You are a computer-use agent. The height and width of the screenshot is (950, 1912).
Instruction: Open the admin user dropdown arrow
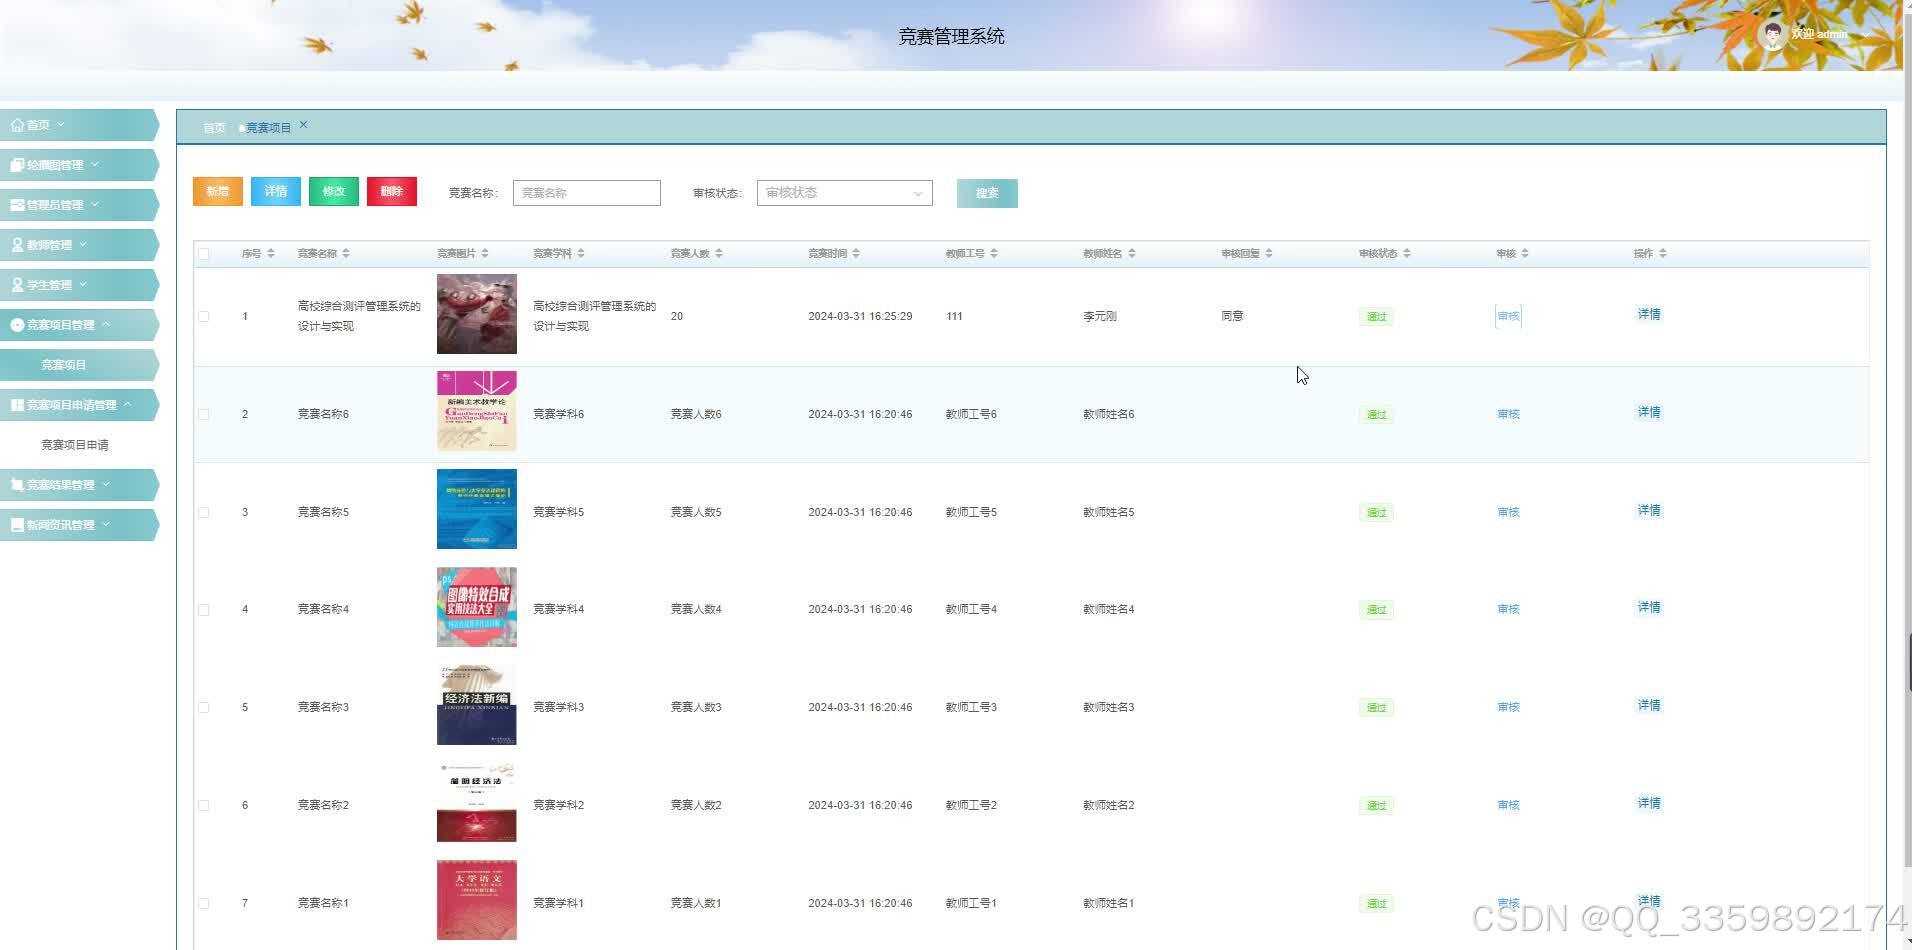pyautogui.click(x=1866, y=35)
